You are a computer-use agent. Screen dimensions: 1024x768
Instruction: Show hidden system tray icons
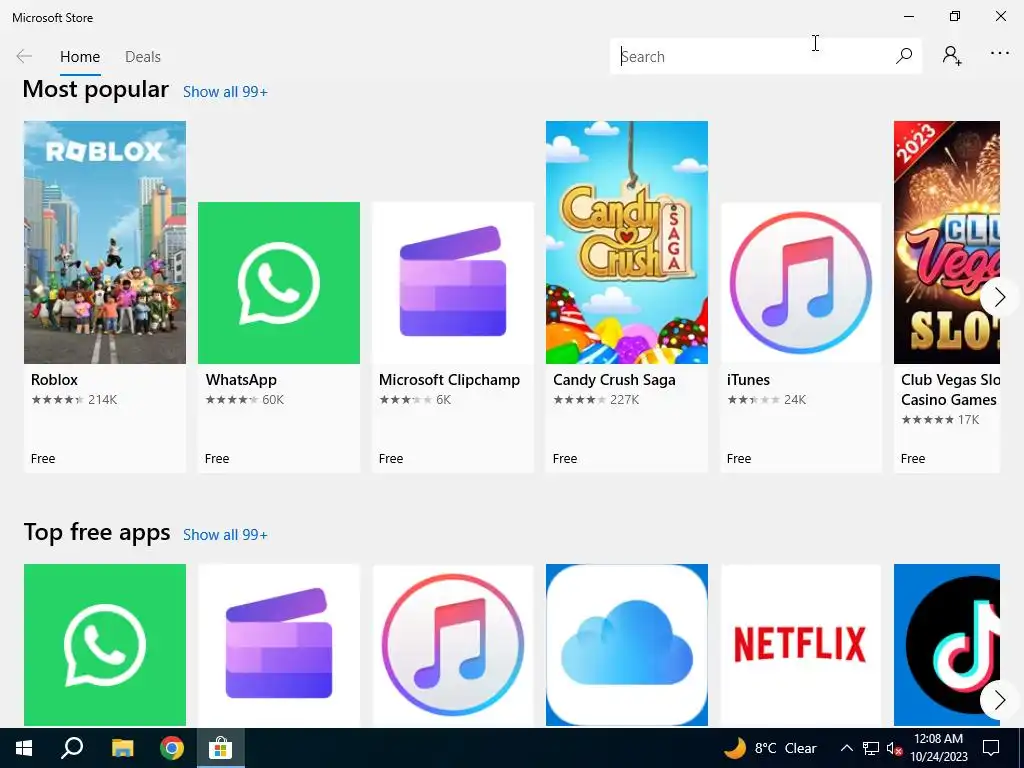click(846, 748)
